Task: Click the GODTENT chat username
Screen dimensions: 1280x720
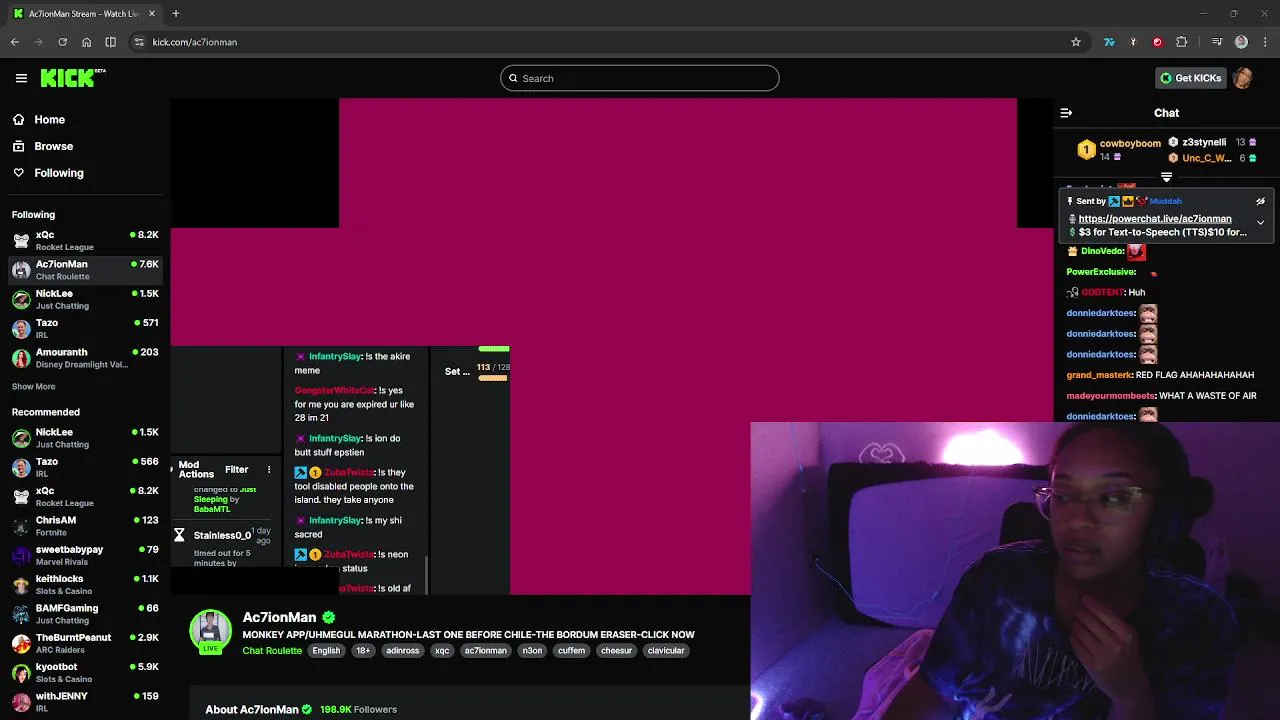Action: tap(1103, 292)
